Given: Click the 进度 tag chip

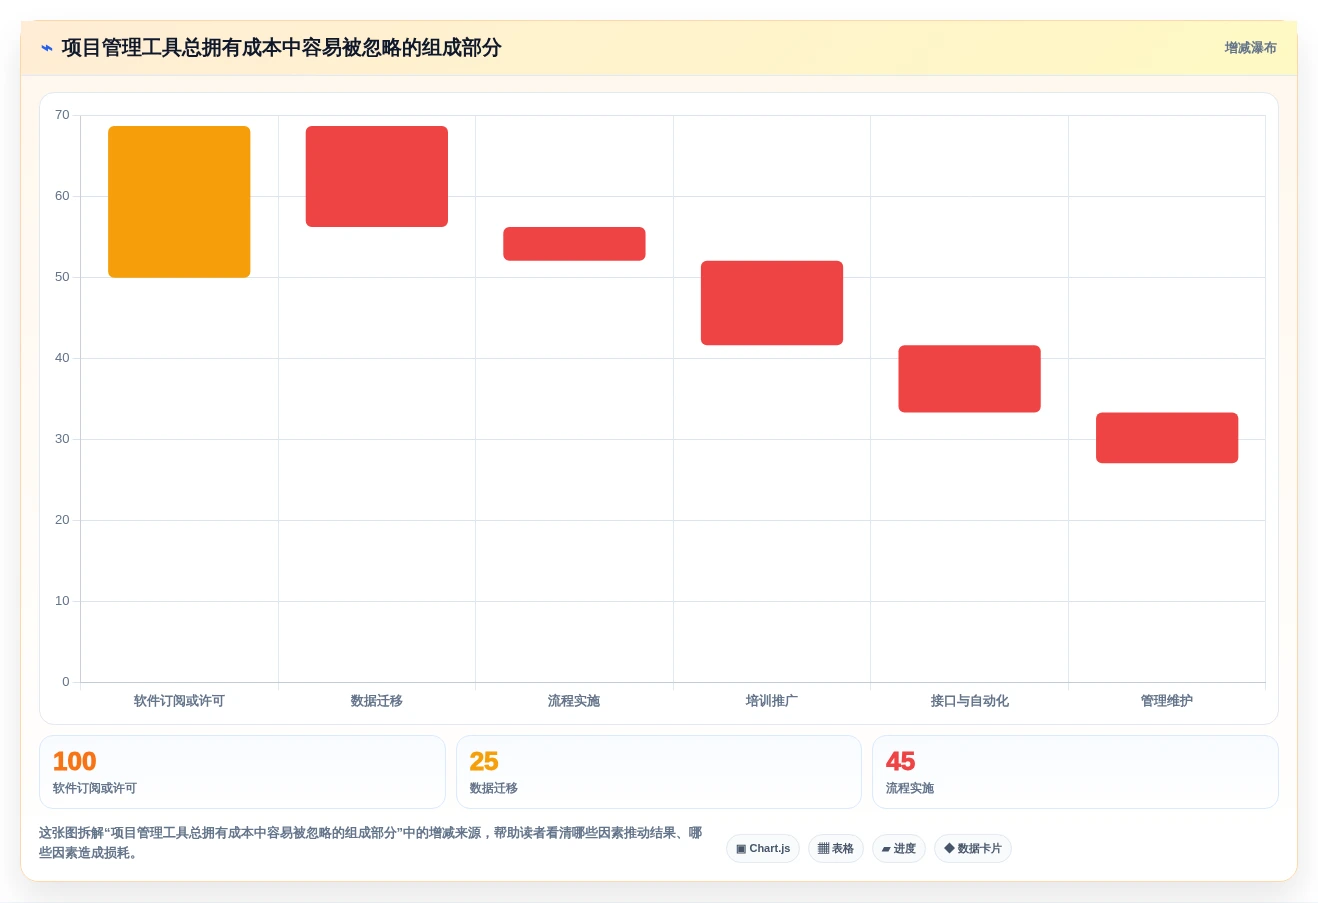Looking at the screenshot, I should coord(899,849).
